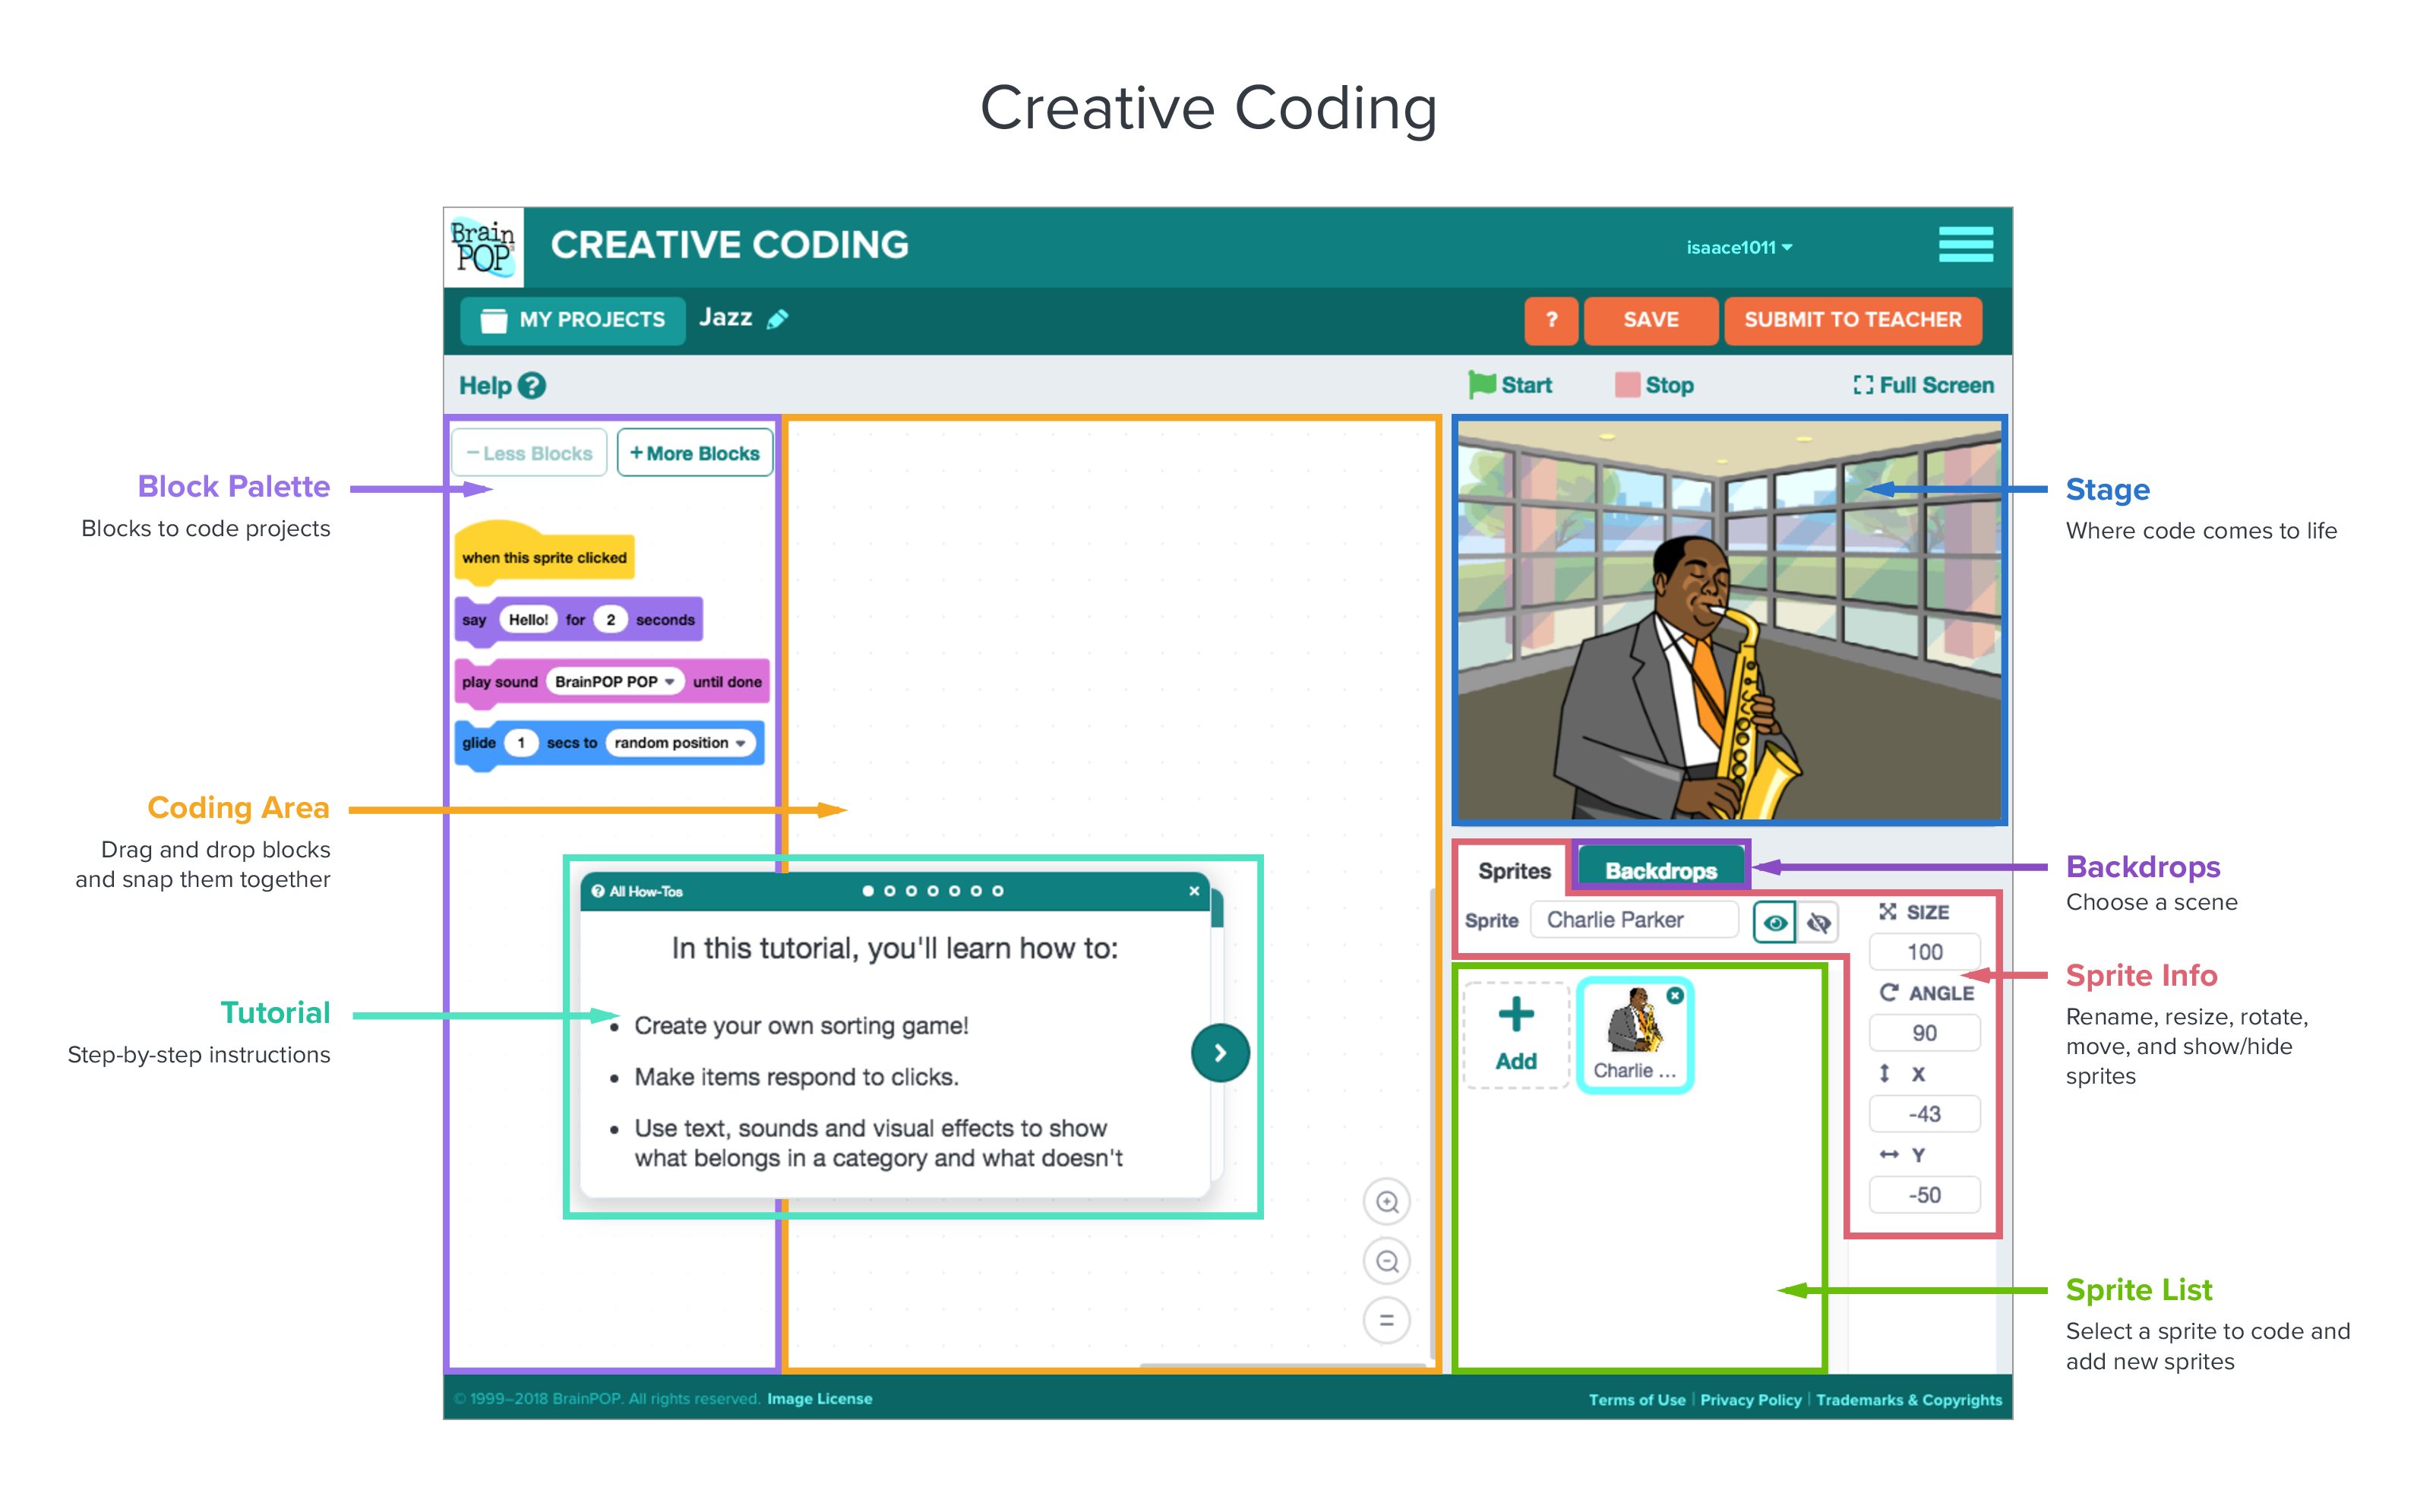Click the glide block
This screenshot has width=2417, height=1512.
(x=609, y=743)
